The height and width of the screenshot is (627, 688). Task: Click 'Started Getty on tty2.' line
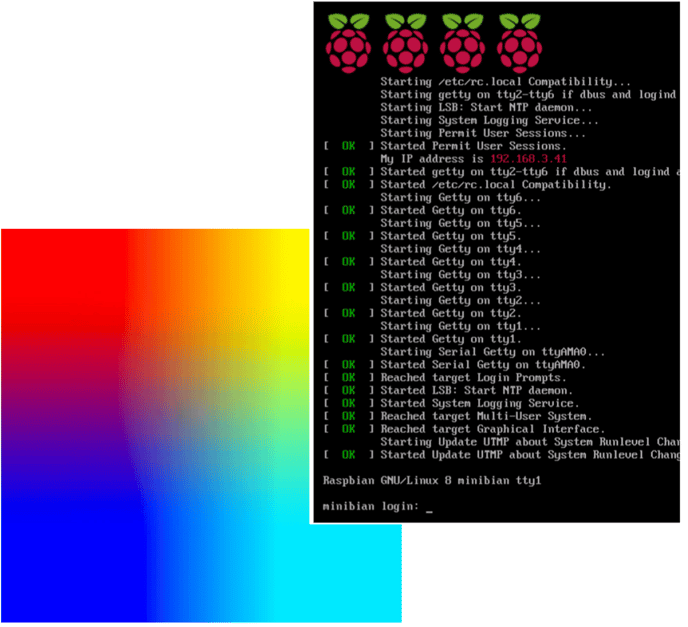pos(451,313)
